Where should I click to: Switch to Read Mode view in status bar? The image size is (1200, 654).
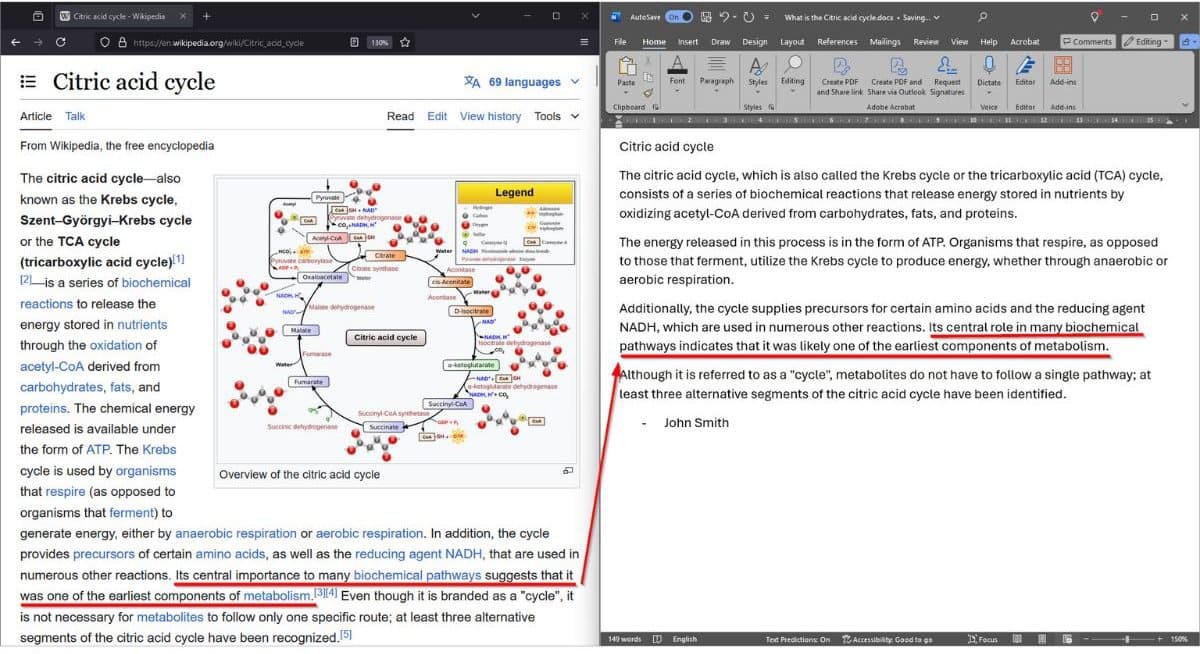(1017, 639)
